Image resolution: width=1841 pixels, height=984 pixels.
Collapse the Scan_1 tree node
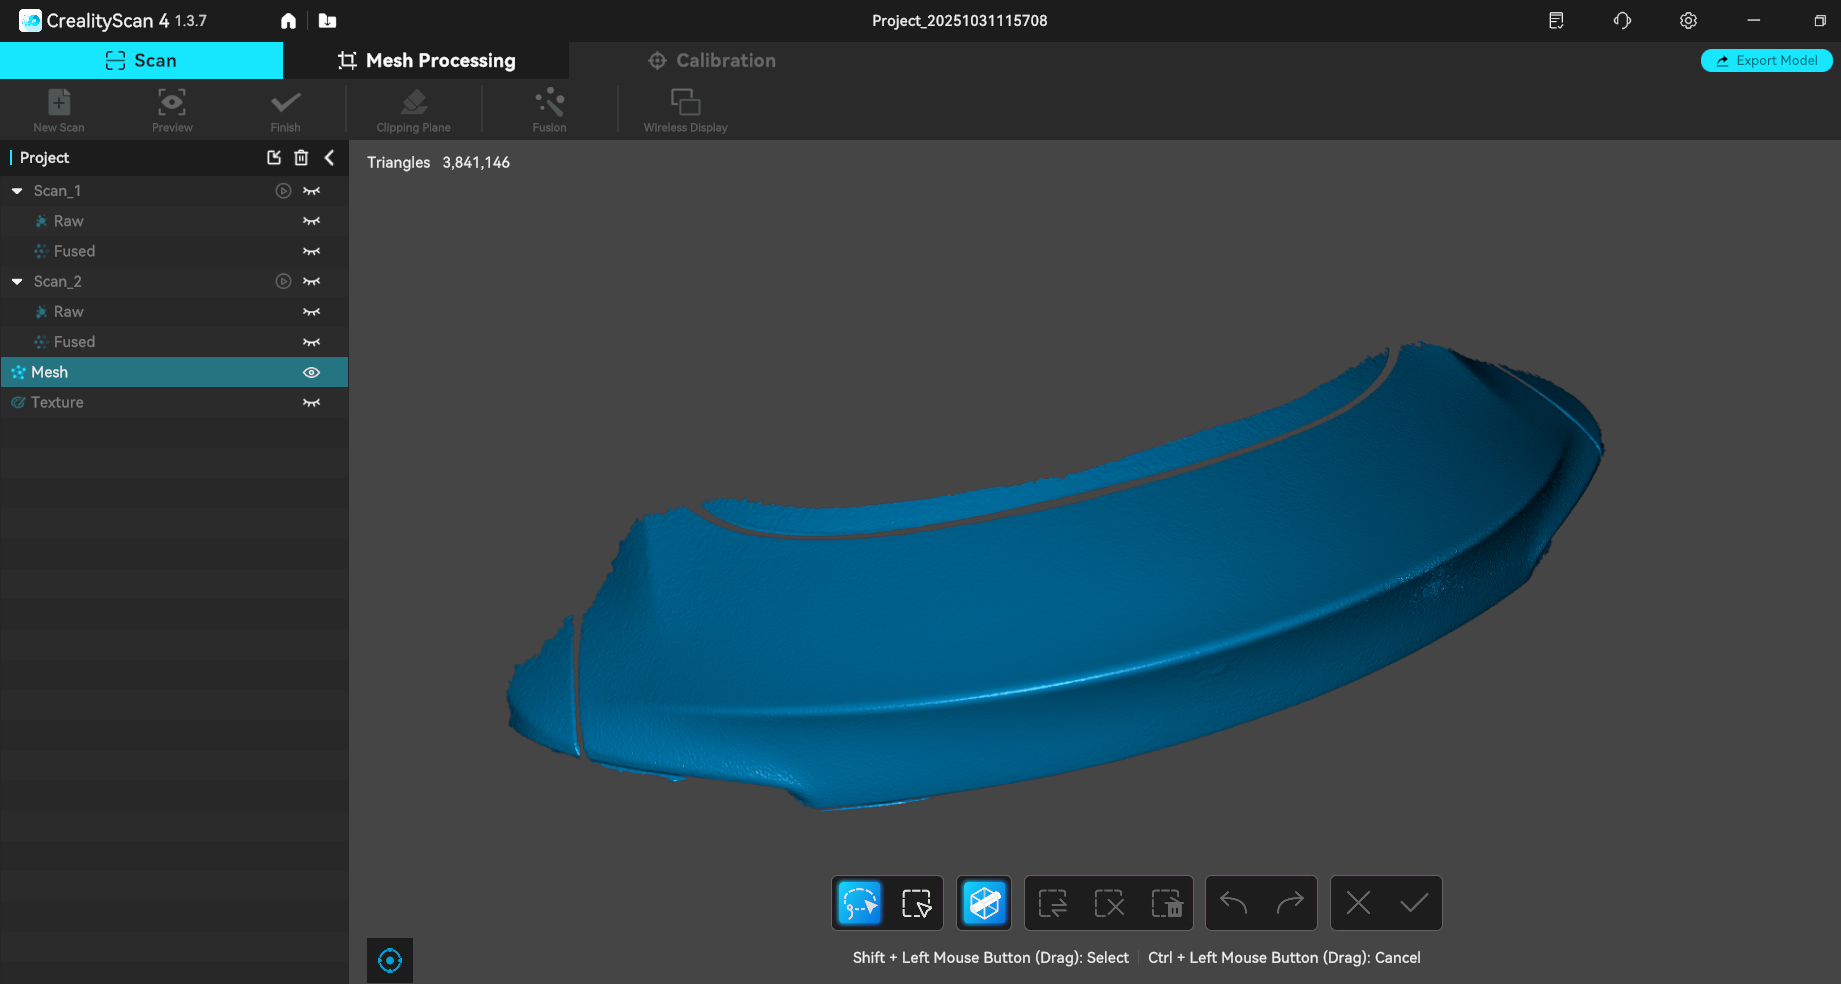(17, 191)
